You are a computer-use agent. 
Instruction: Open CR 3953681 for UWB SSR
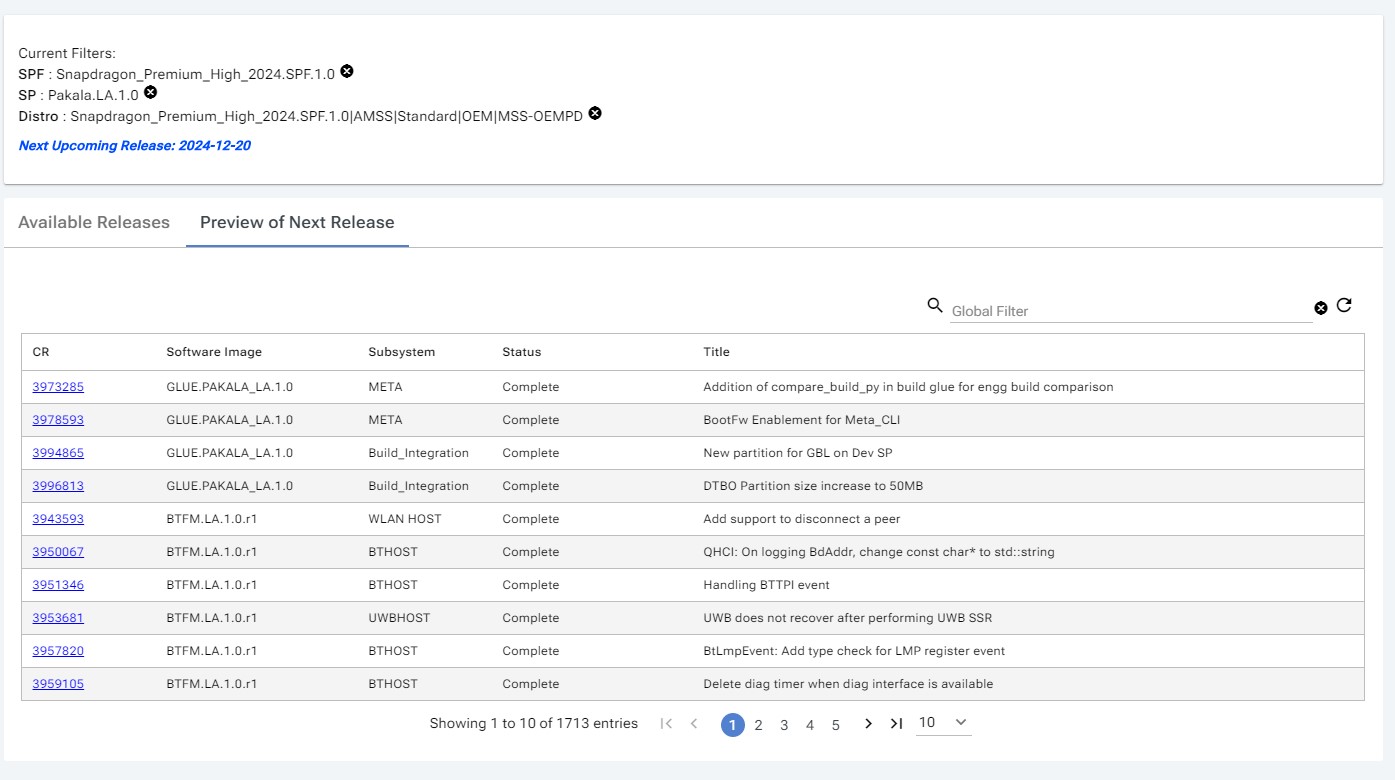[x=58, y=618]
